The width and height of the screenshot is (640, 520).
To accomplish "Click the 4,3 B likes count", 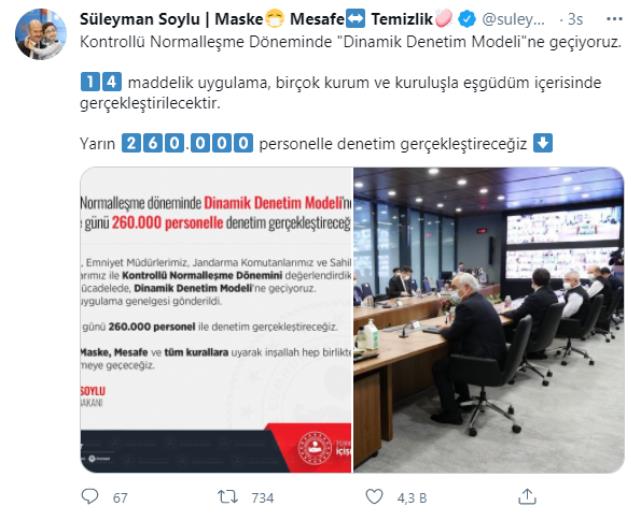I will [412, 498].
